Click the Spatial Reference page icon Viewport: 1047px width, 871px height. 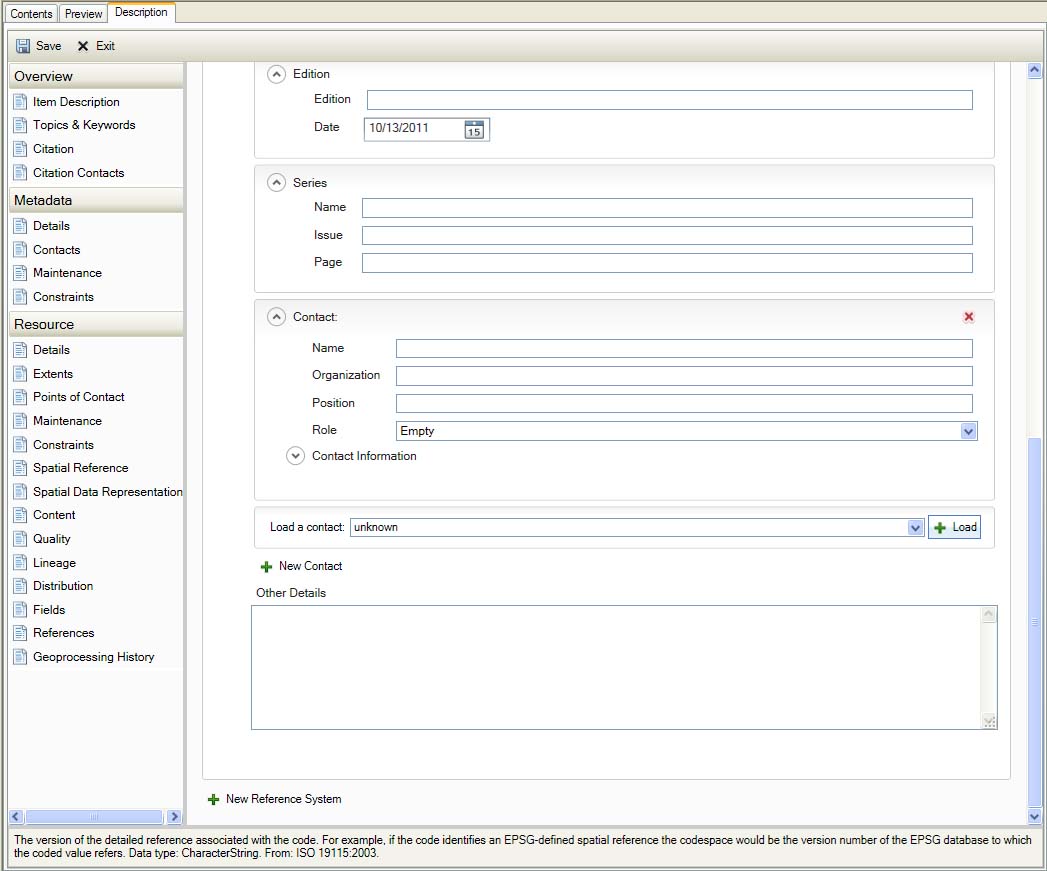point(20,468)
